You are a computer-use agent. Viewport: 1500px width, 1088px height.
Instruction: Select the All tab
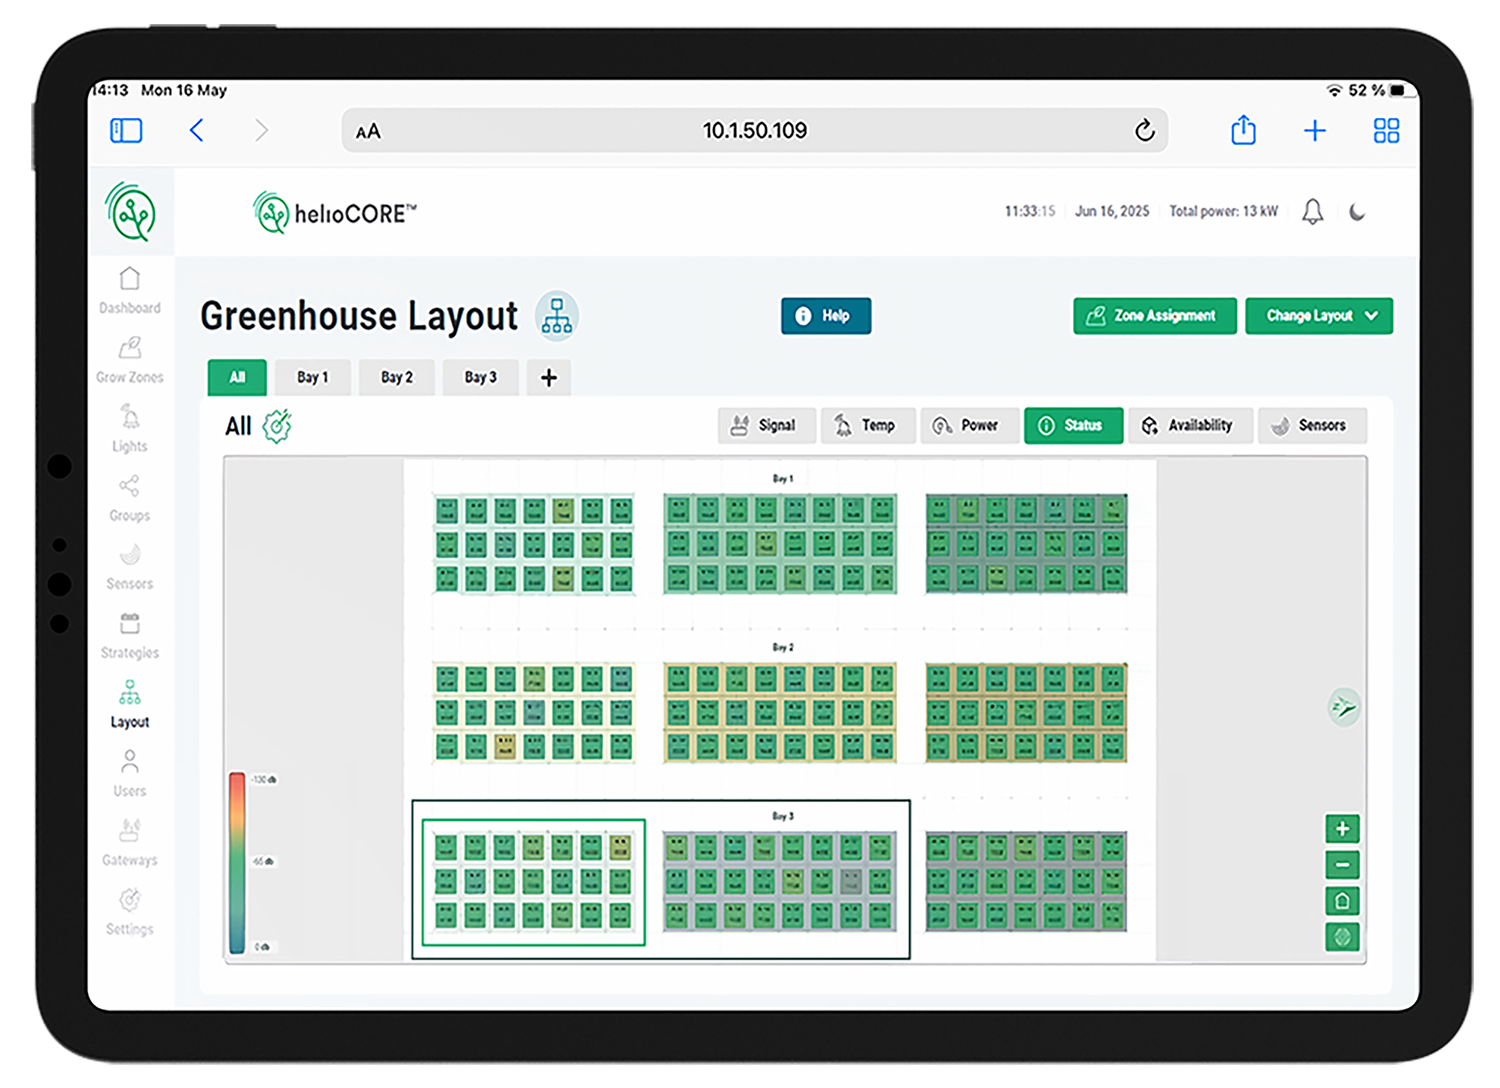point(237,377)
